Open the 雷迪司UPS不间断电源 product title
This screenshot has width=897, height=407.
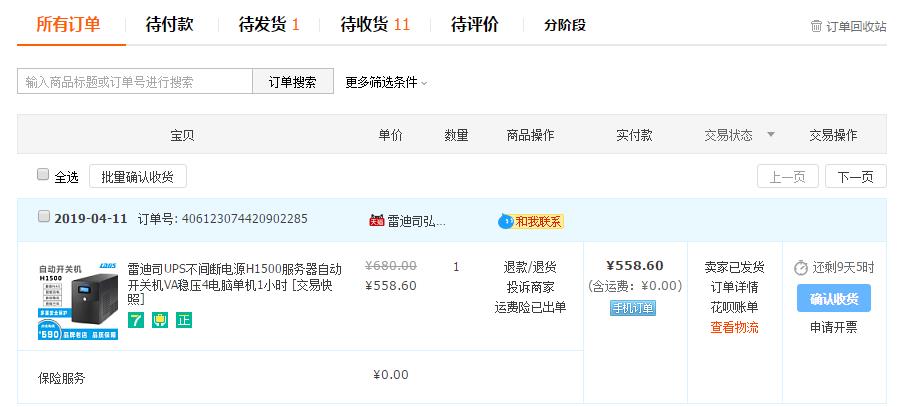coord(235,276)
